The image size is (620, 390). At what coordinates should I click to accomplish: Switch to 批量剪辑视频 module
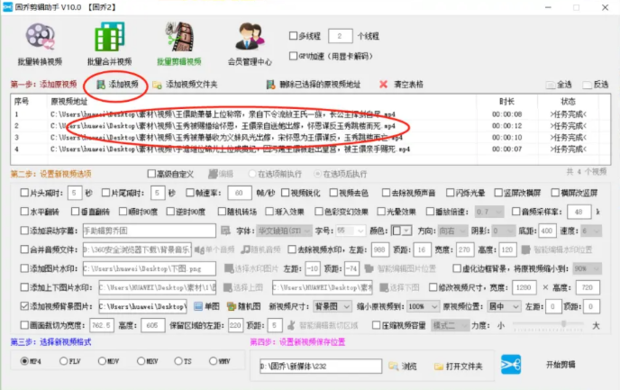click(179, 44)
